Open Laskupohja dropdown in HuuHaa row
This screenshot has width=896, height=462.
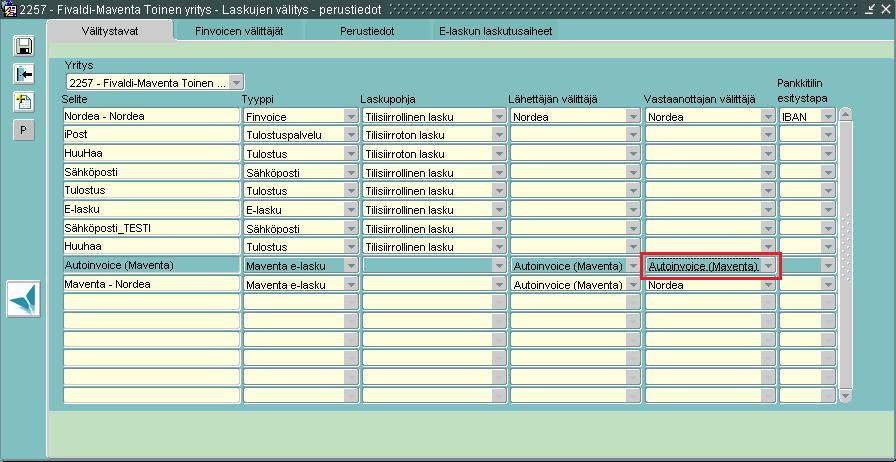[x=499, y=154]
